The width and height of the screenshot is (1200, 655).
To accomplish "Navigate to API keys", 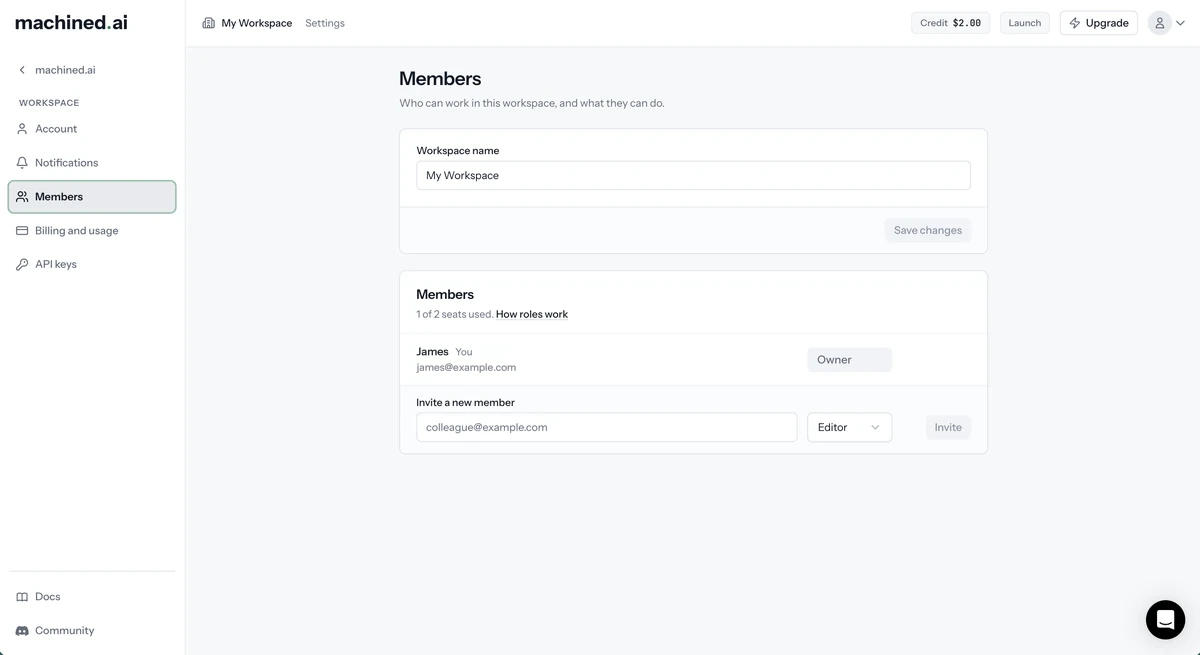I will (92, 265).
